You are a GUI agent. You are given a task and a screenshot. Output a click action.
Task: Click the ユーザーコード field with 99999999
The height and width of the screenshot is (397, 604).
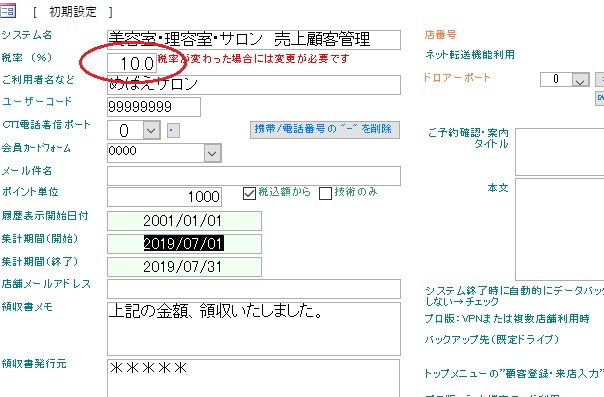(x=154, y=107)
